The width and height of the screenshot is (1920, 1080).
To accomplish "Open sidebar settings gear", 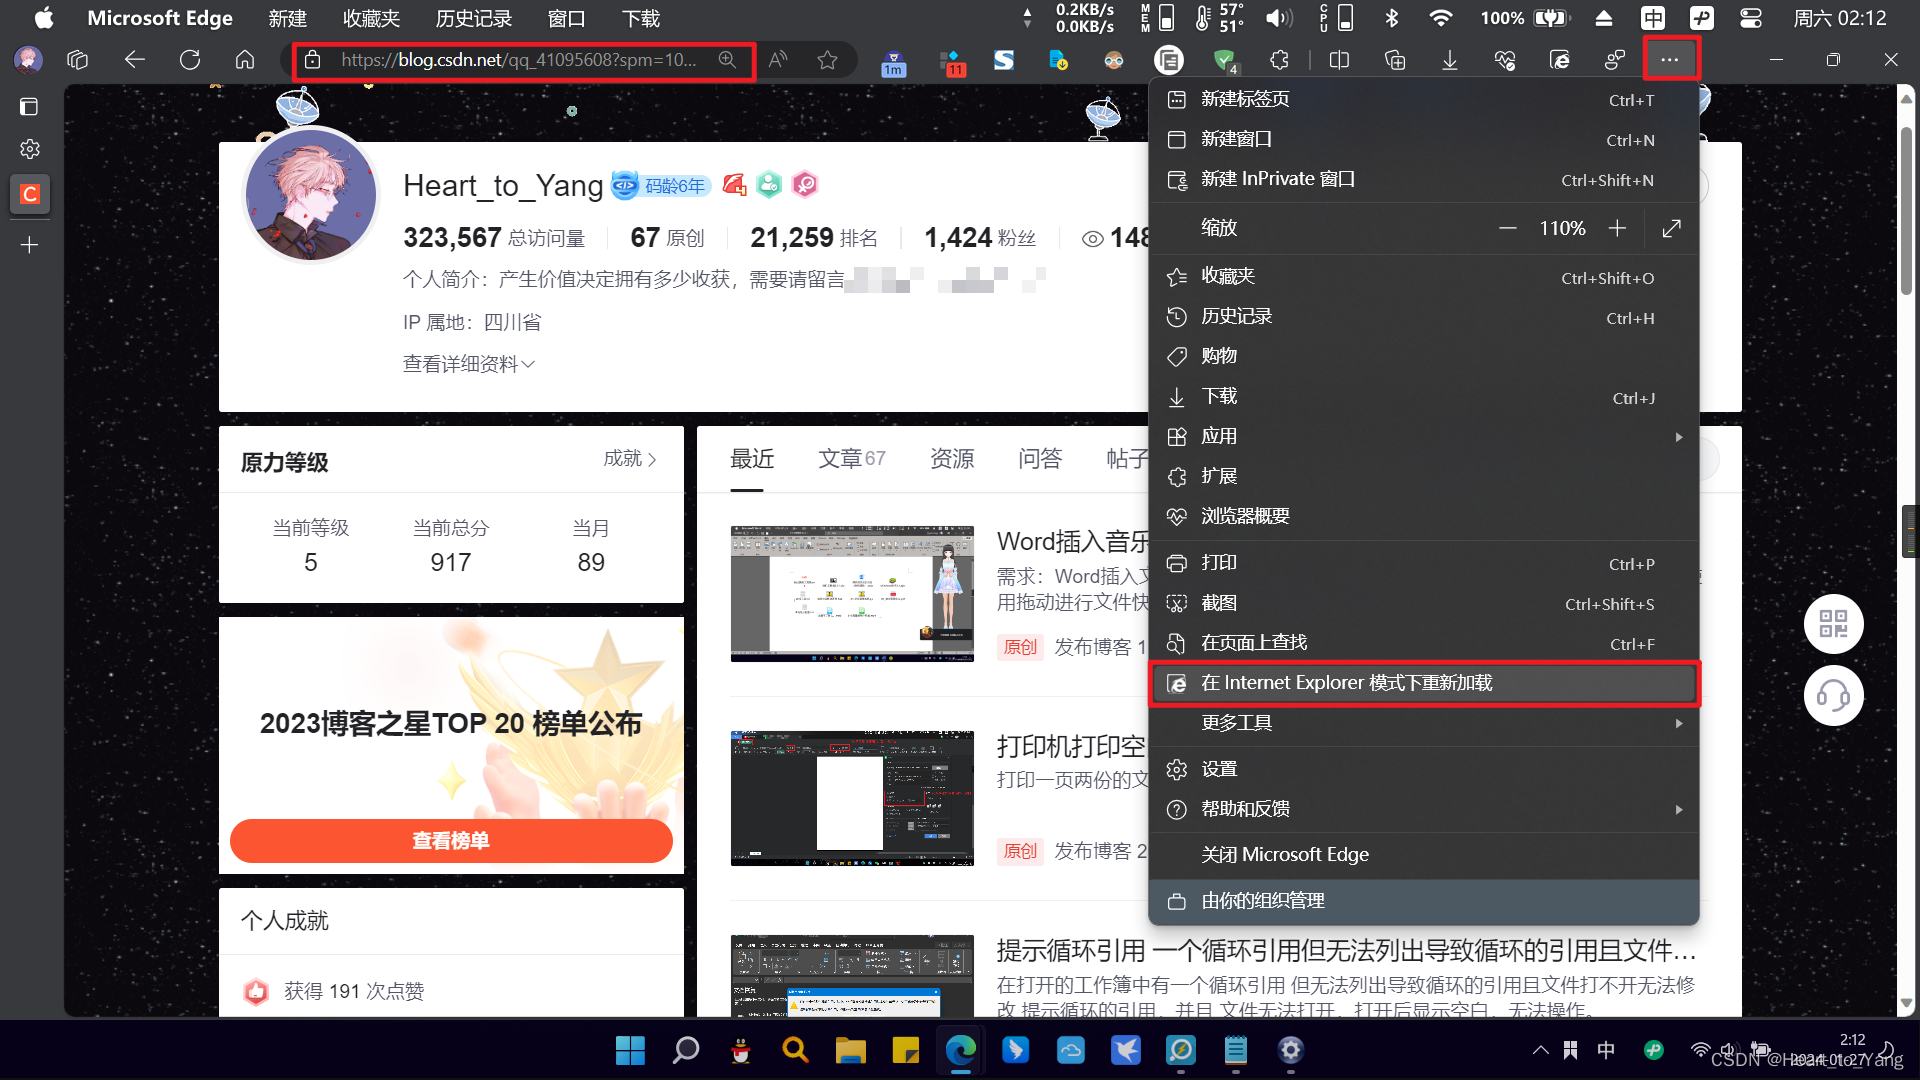I will (30, 149).
